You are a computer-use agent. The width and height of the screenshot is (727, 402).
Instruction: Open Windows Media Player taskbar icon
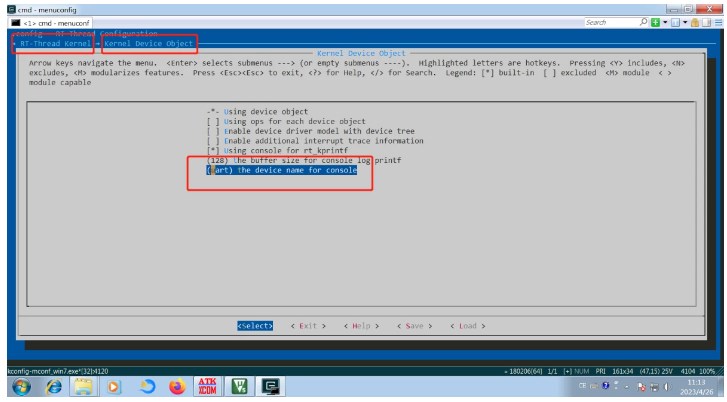(x=114, y=387)
